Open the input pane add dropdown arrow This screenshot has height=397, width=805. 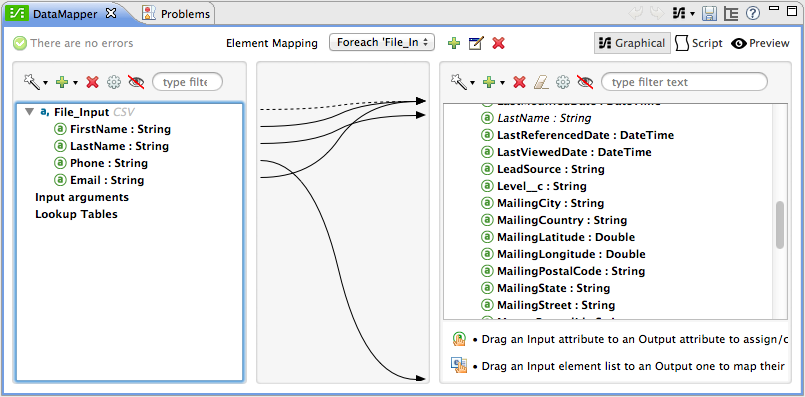76,83
